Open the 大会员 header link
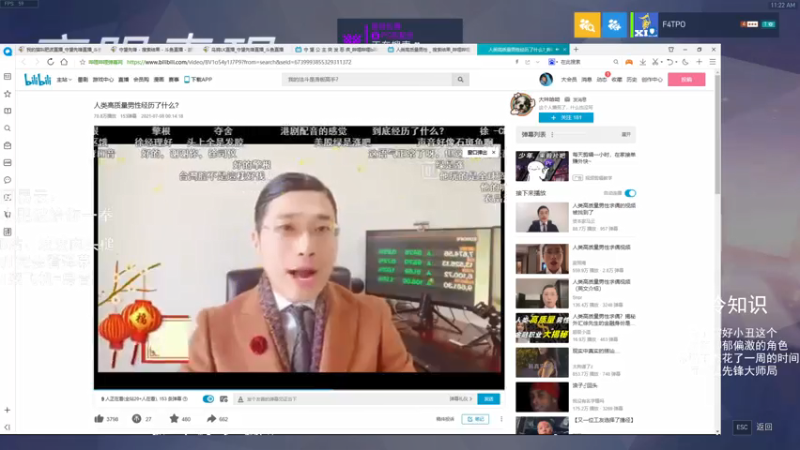Image resolution: width=800 pixels, height=450 pixels. [568, 80]
